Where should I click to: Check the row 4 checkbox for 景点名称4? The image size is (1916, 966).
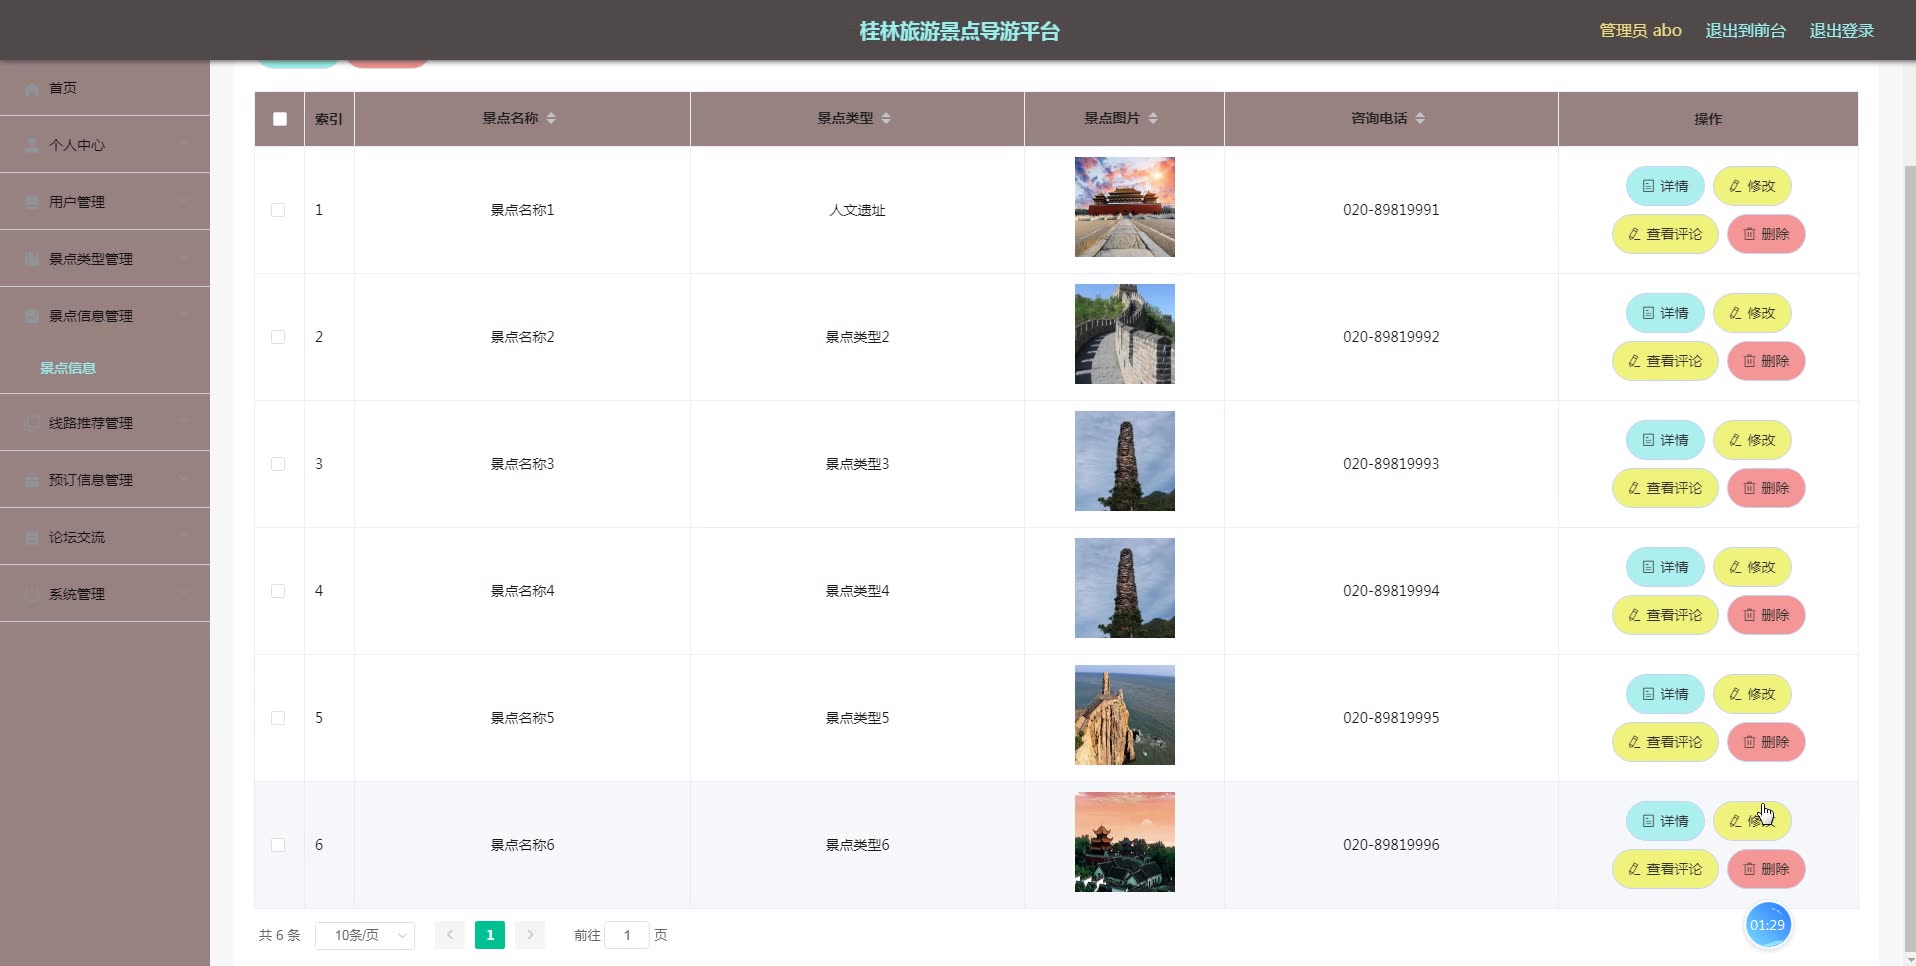pyautogui.click(x=278, y=591)
